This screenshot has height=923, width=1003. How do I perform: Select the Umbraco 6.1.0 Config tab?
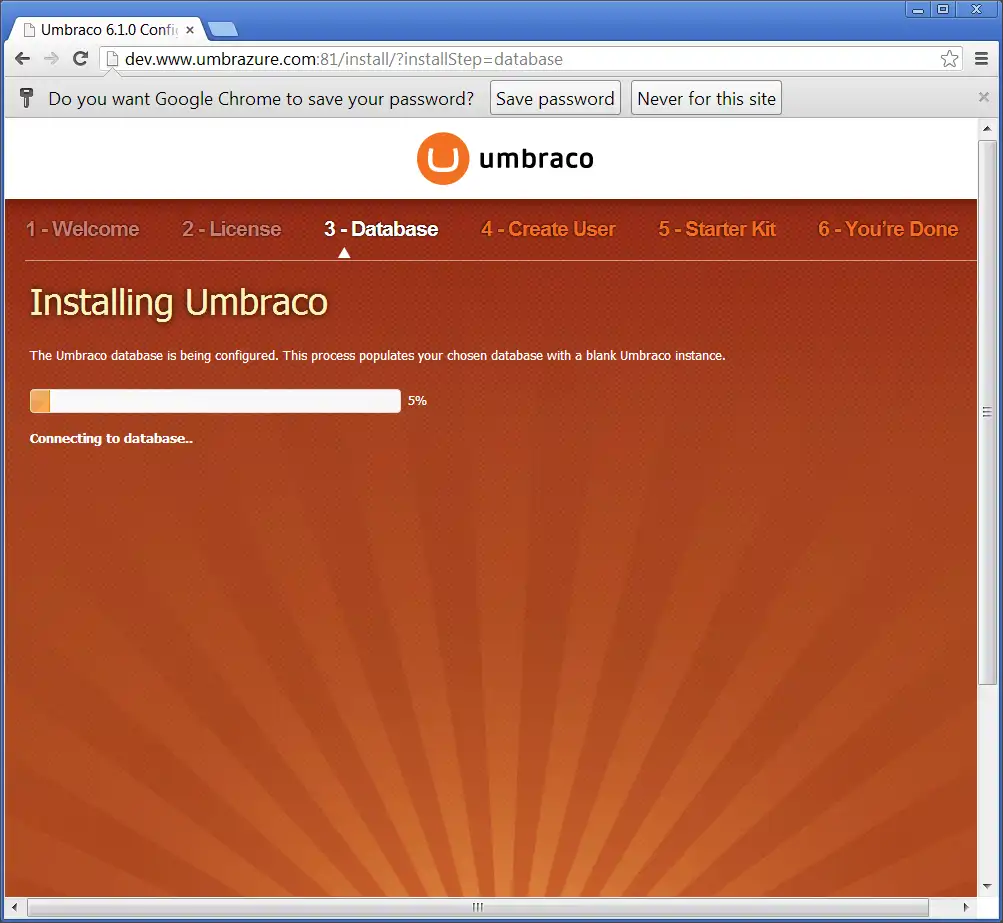[x=109, y=29]
